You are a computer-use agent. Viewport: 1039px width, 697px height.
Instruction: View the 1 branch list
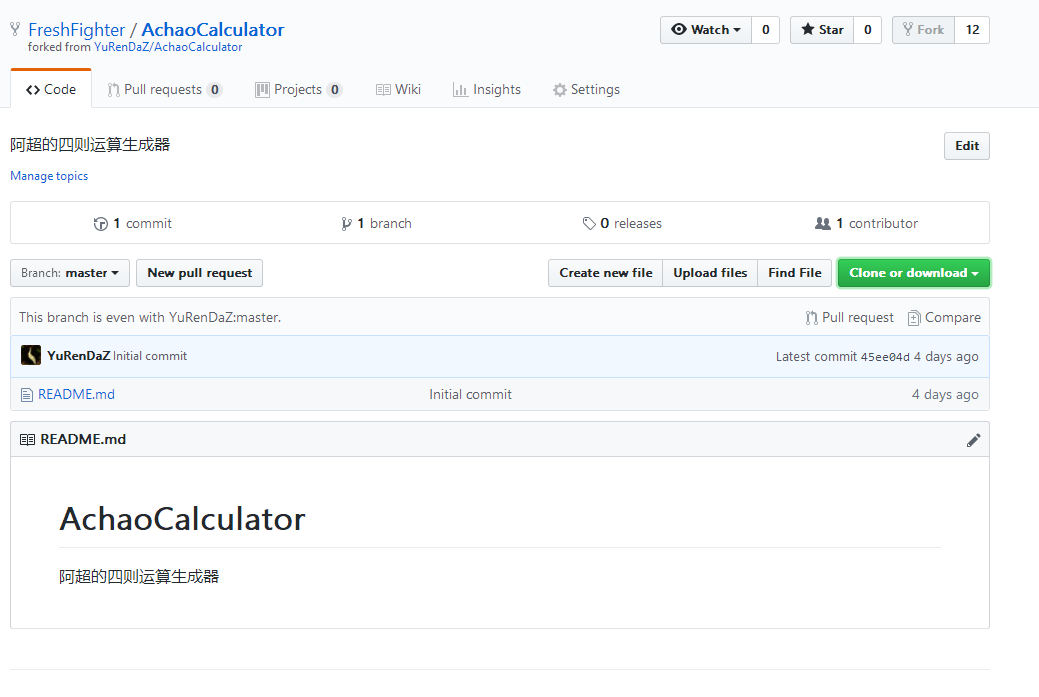(x=376, y=223)
